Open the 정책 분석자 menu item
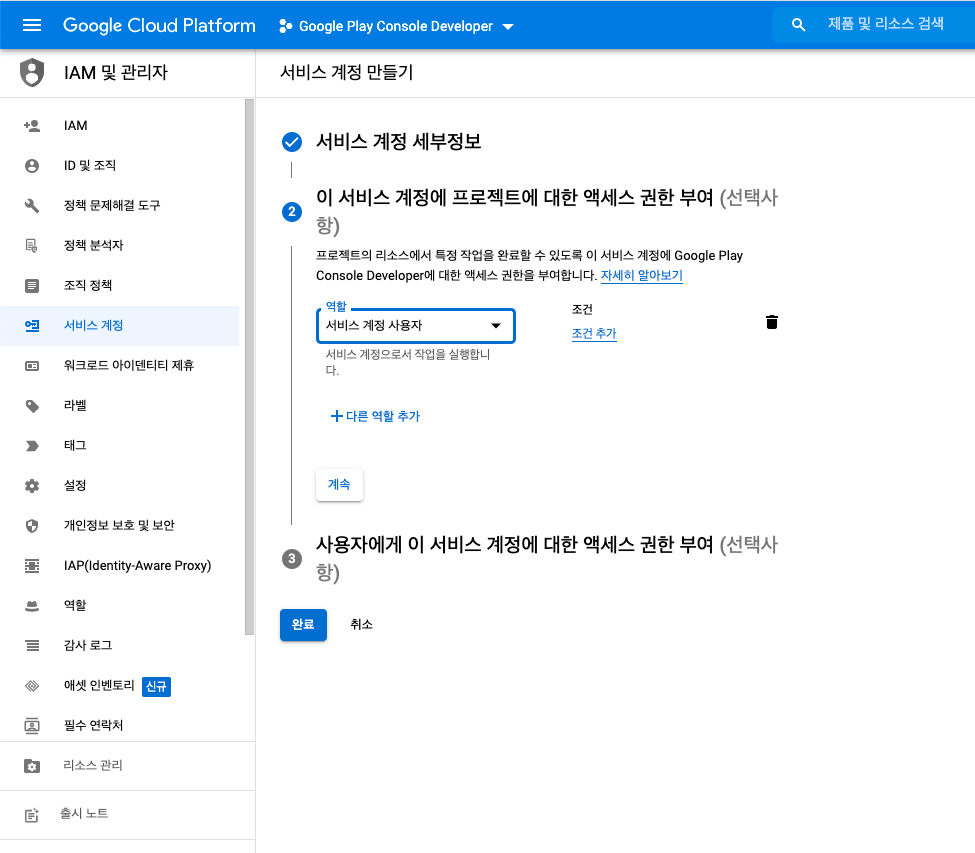 (119, 246)
